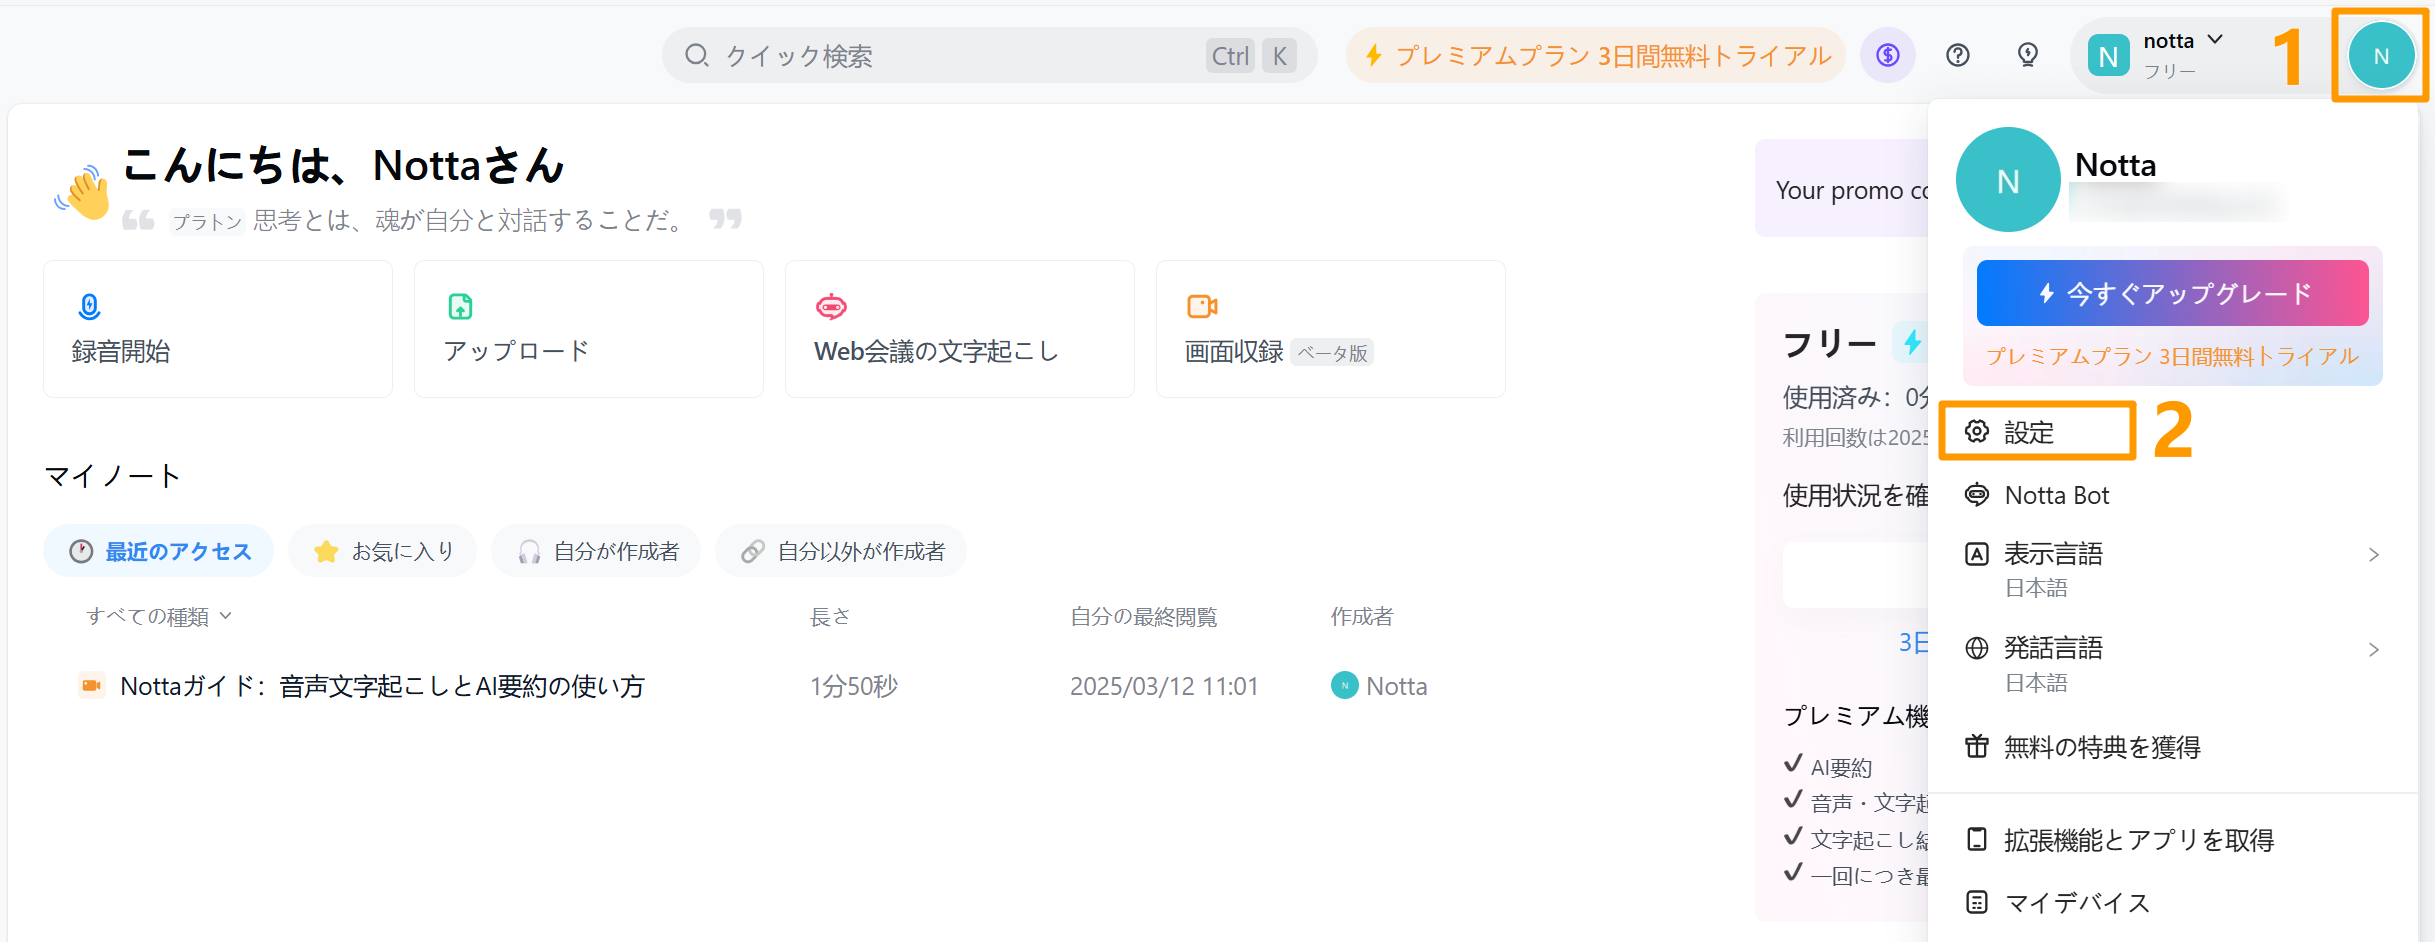Click the gear icon next to 設定
This screenshot has width=2435, height=942.
pos(1977,432)
